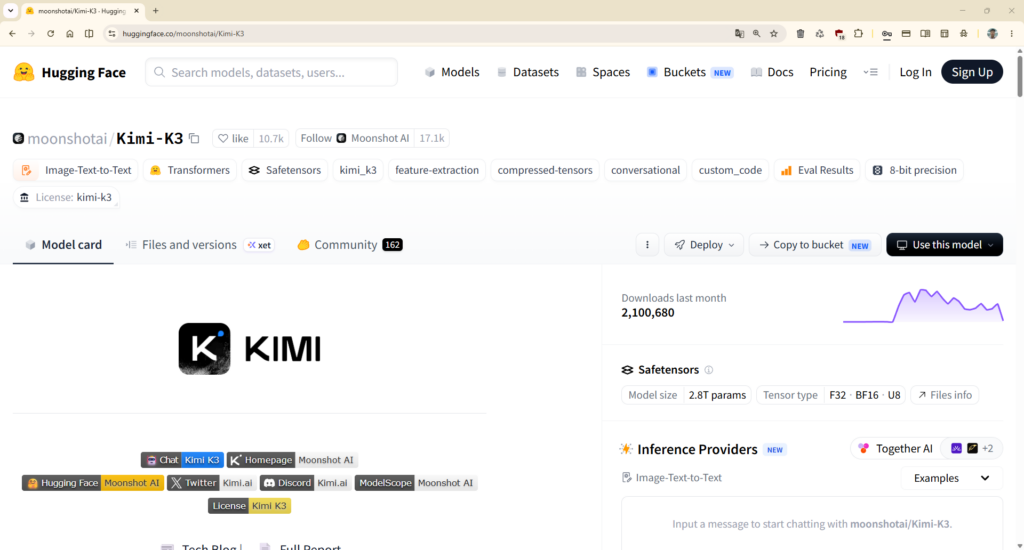Viewport: 1024px width, 550px height.
Task: Go to Models in the top navigation
Action: click(452, 72)
